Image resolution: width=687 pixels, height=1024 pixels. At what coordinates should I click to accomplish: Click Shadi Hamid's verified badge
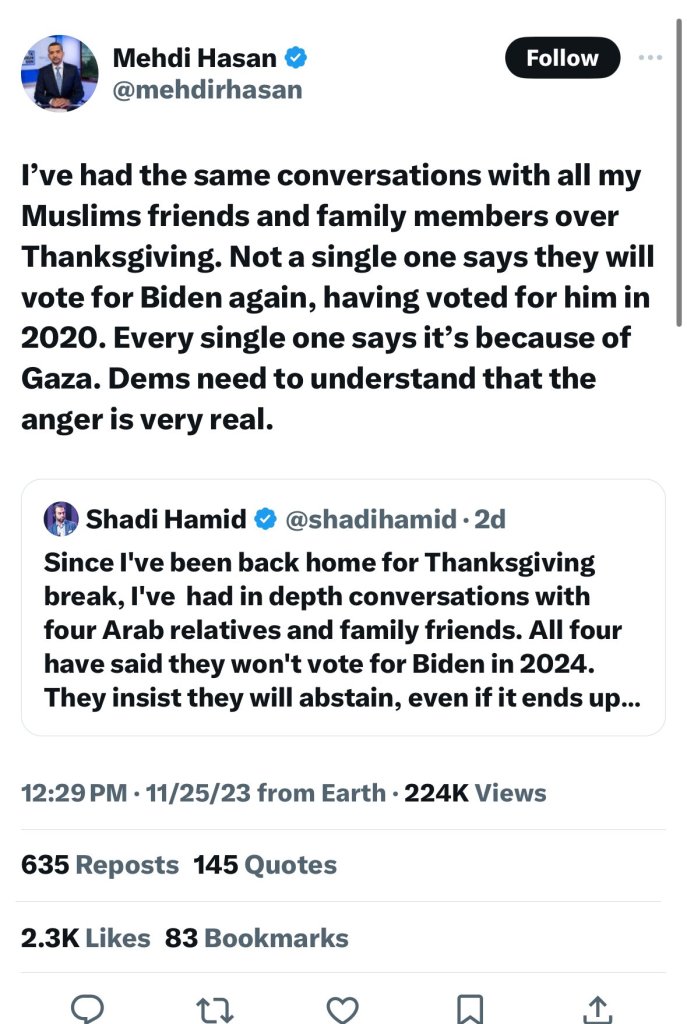tap(265, 519)
